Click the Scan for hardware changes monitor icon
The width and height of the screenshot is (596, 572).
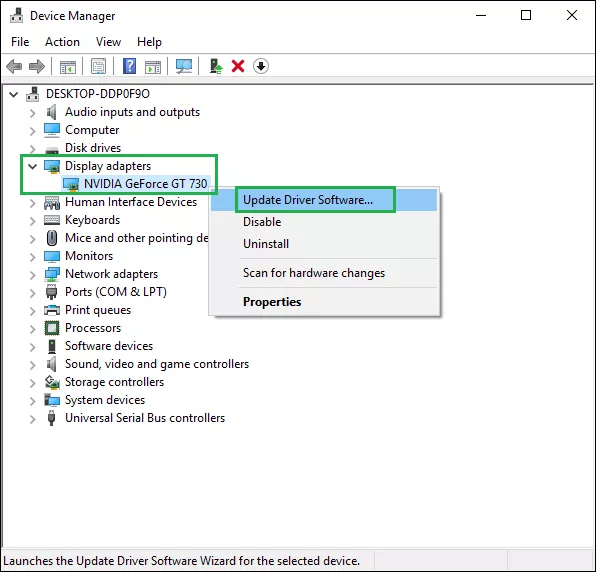coord(184,67)
